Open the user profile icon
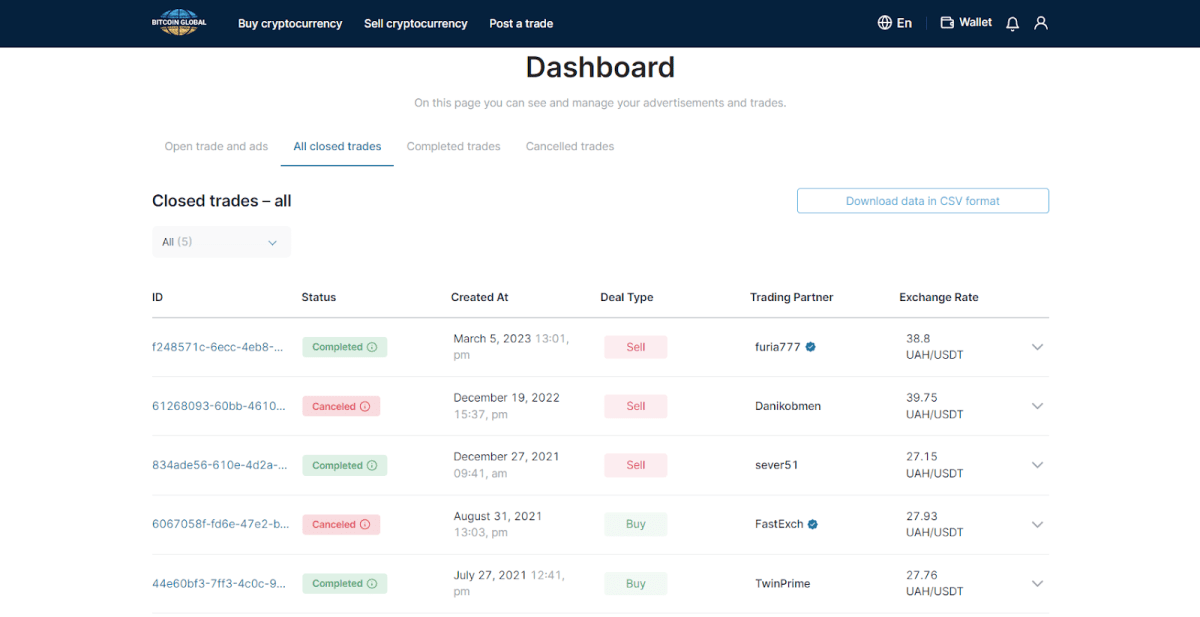The height and width of the screenshot is (617, 1200). [1041, 23]
